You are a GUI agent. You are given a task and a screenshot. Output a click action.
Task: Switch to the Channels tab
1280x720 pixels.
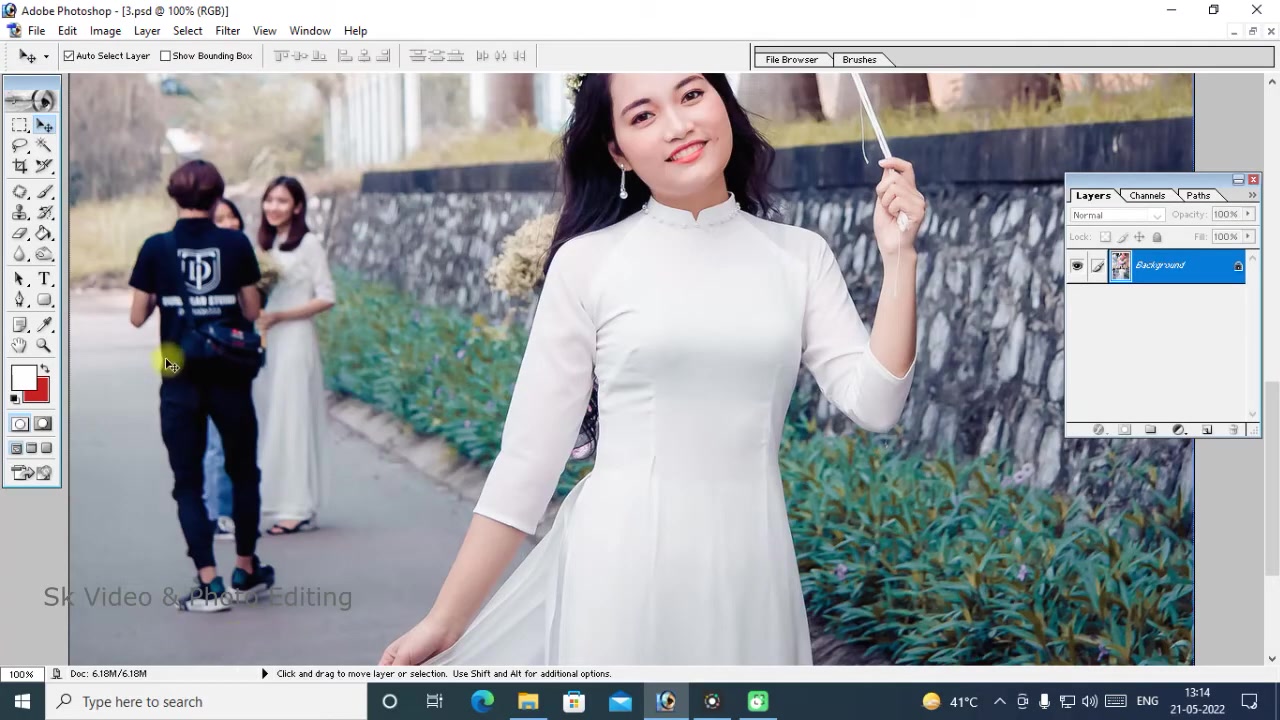(1147, 196)
